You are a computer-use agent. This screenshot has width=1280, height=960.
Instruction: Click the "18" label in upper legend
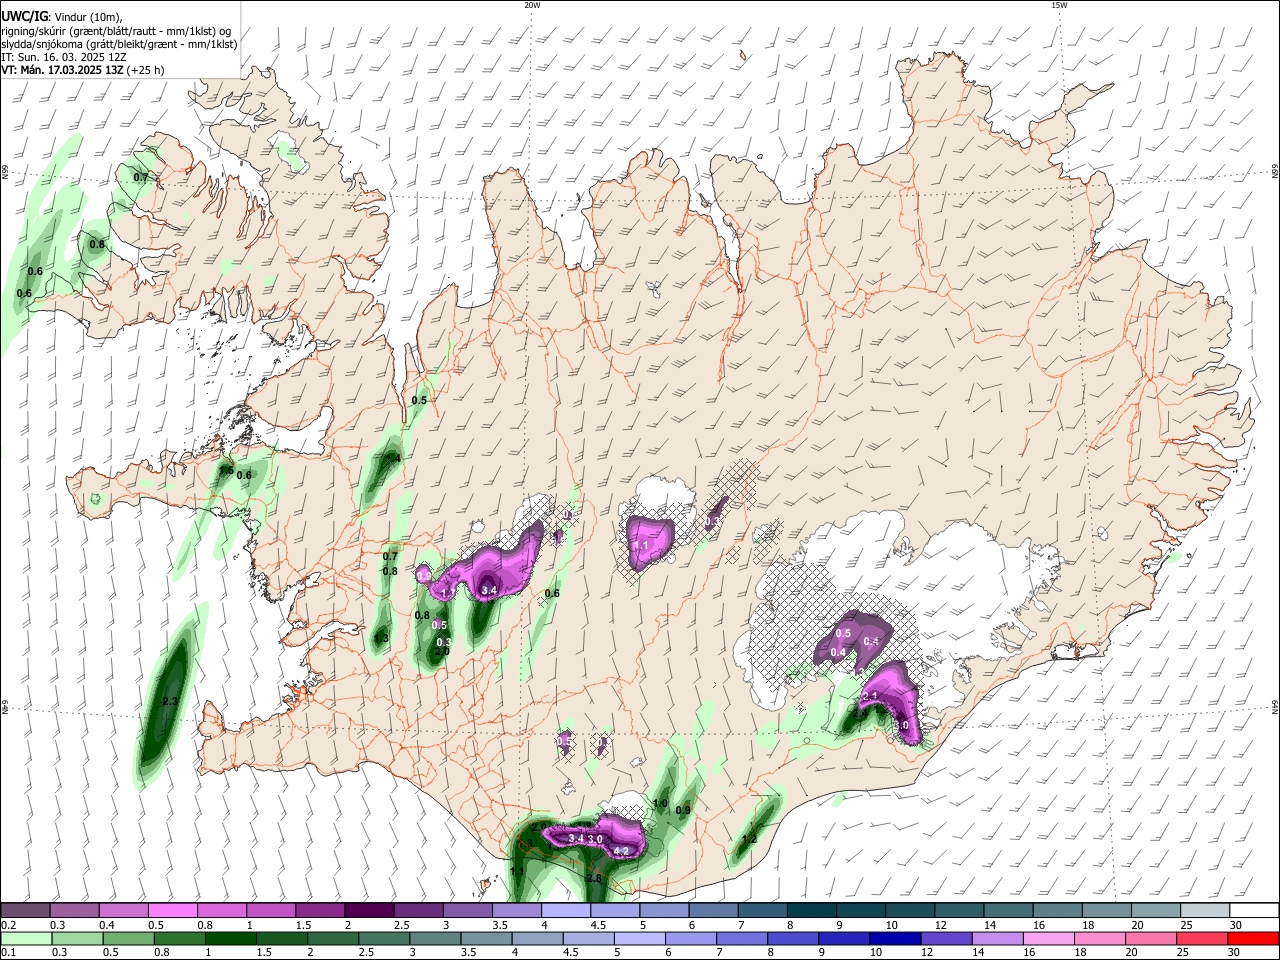coord(1087,925)
